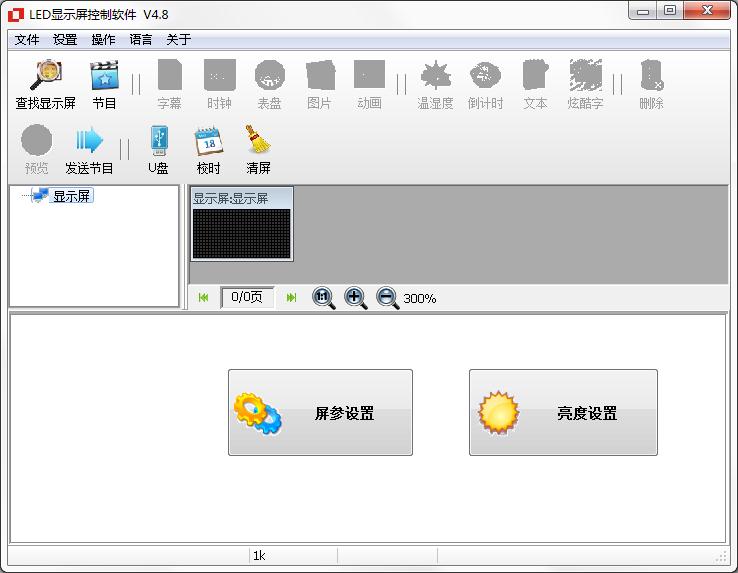This screenshot has height=573, width=738.
Task: Select the 显示屏 LED preview thumbnail
Action: point(241,232)
